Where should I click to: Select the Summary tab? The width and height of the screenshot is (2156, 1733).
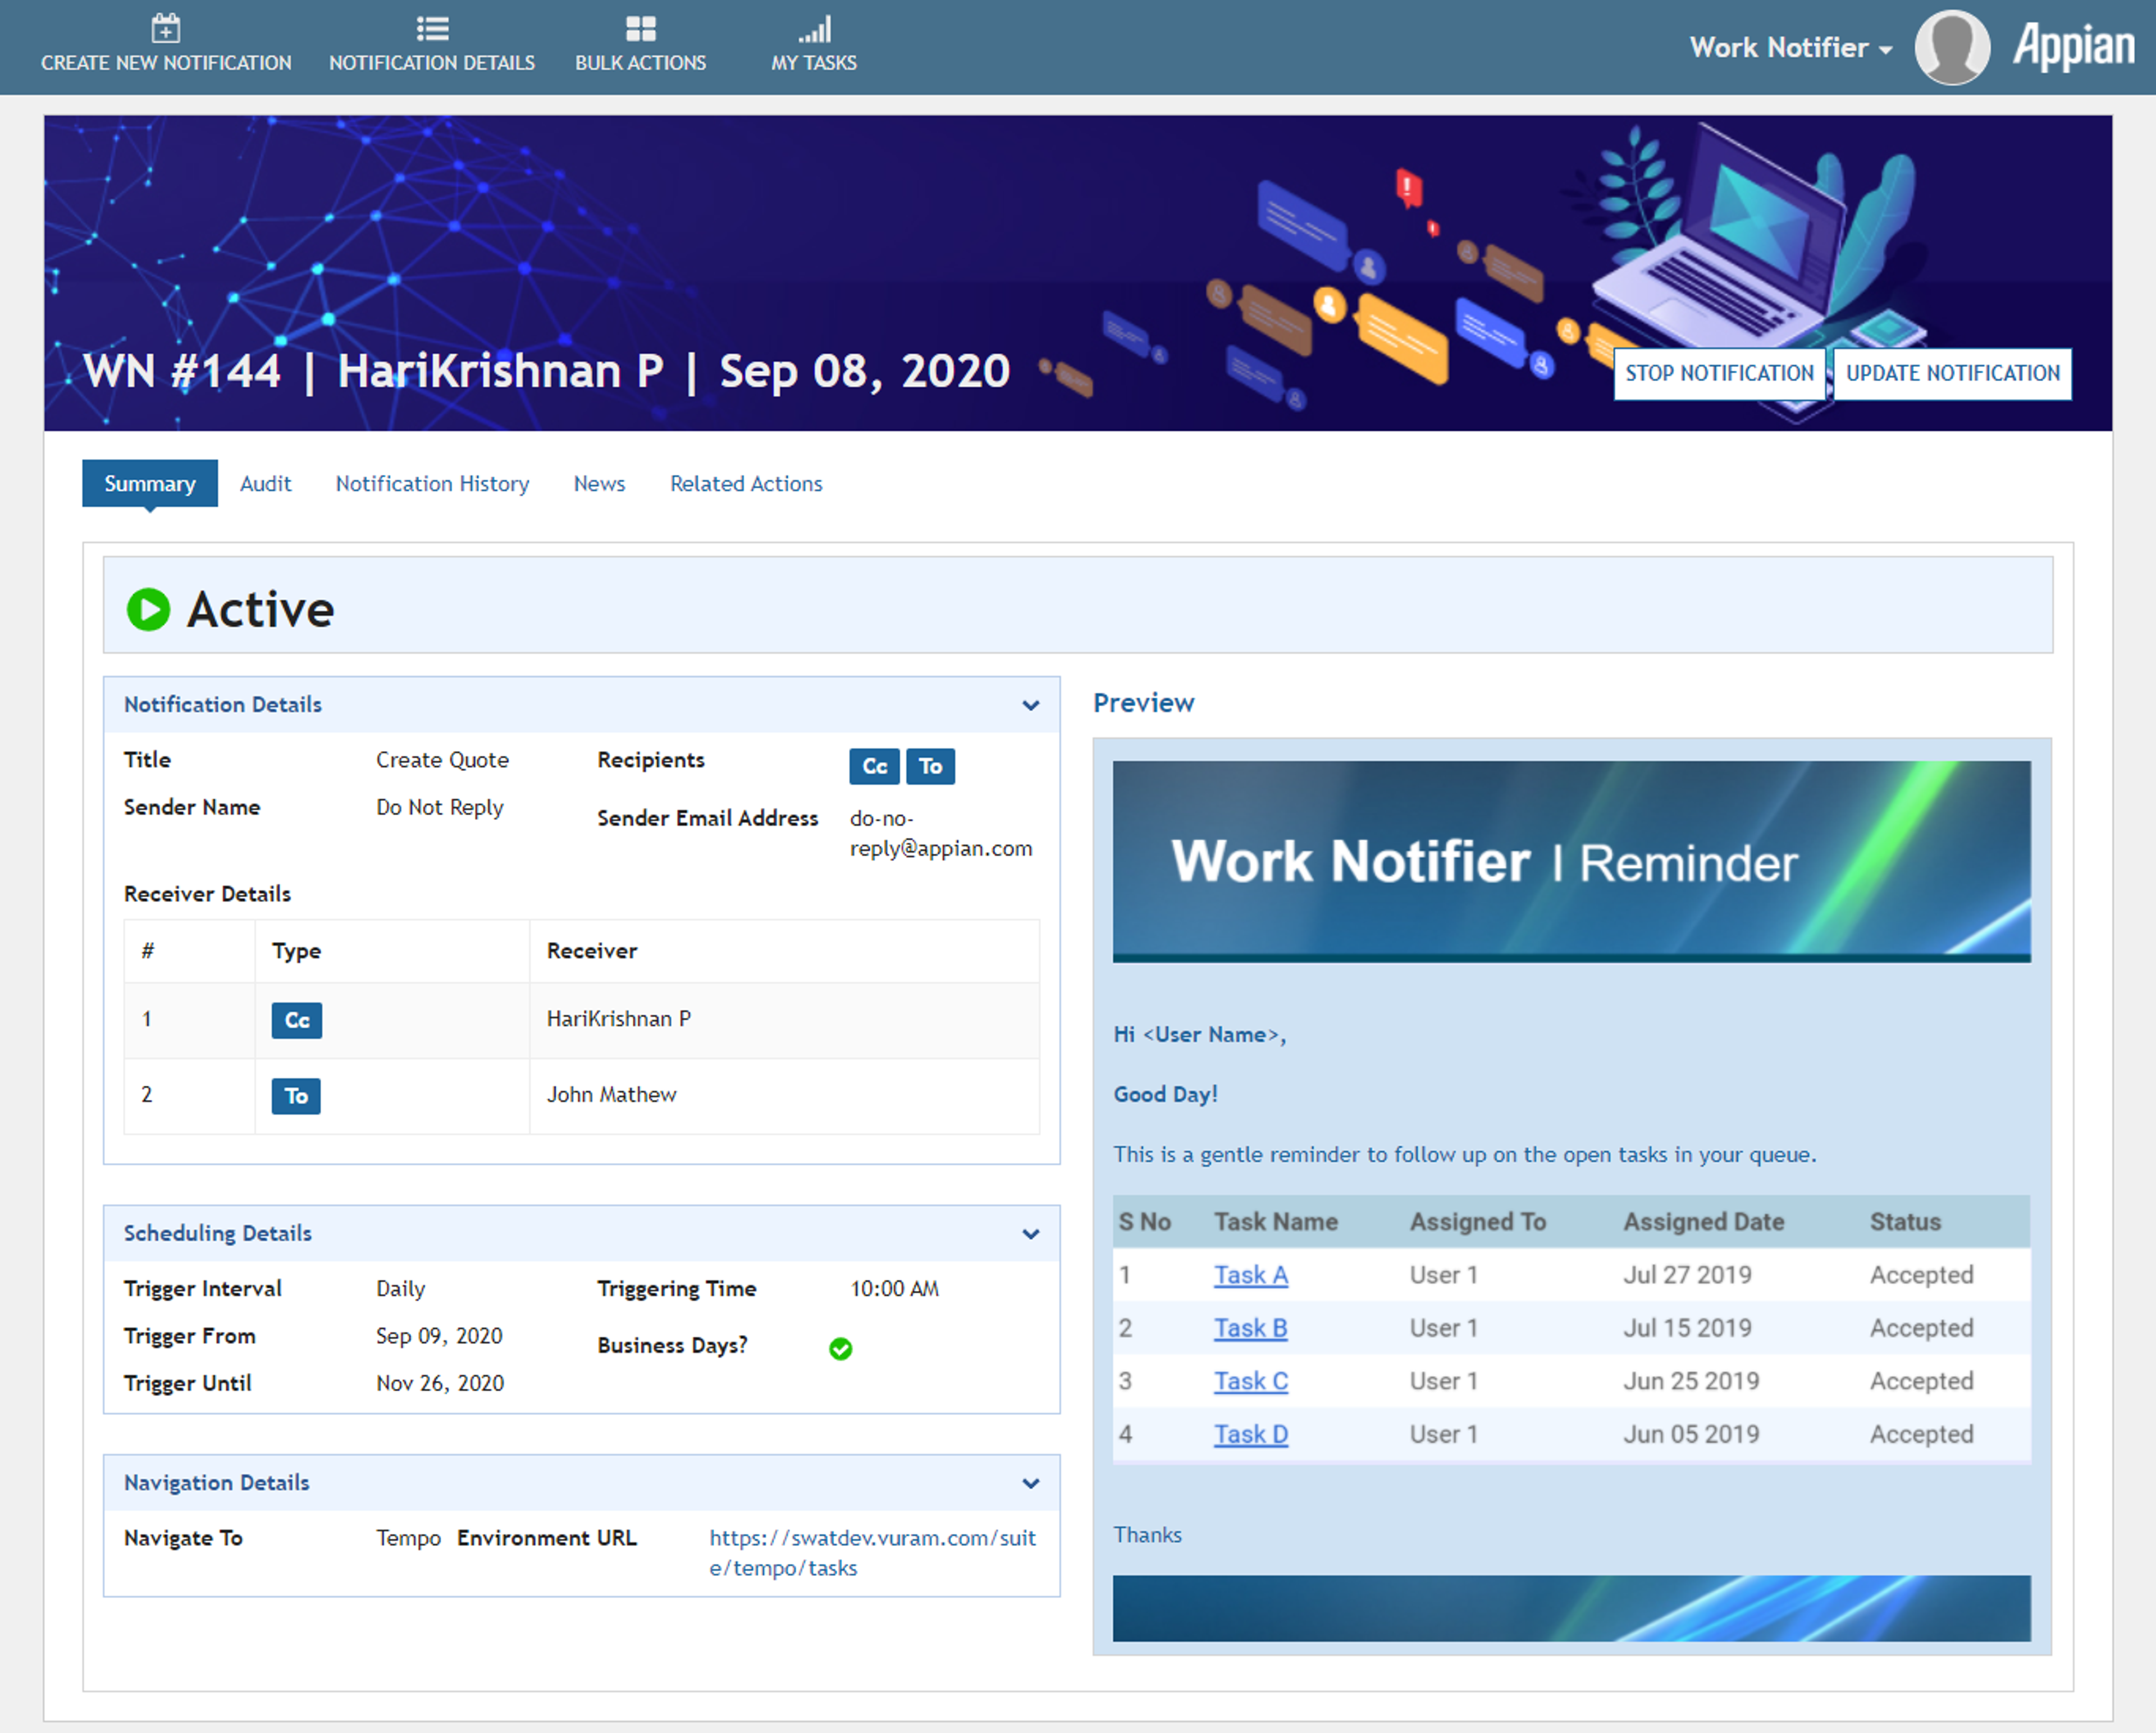[x=150, y=484]
